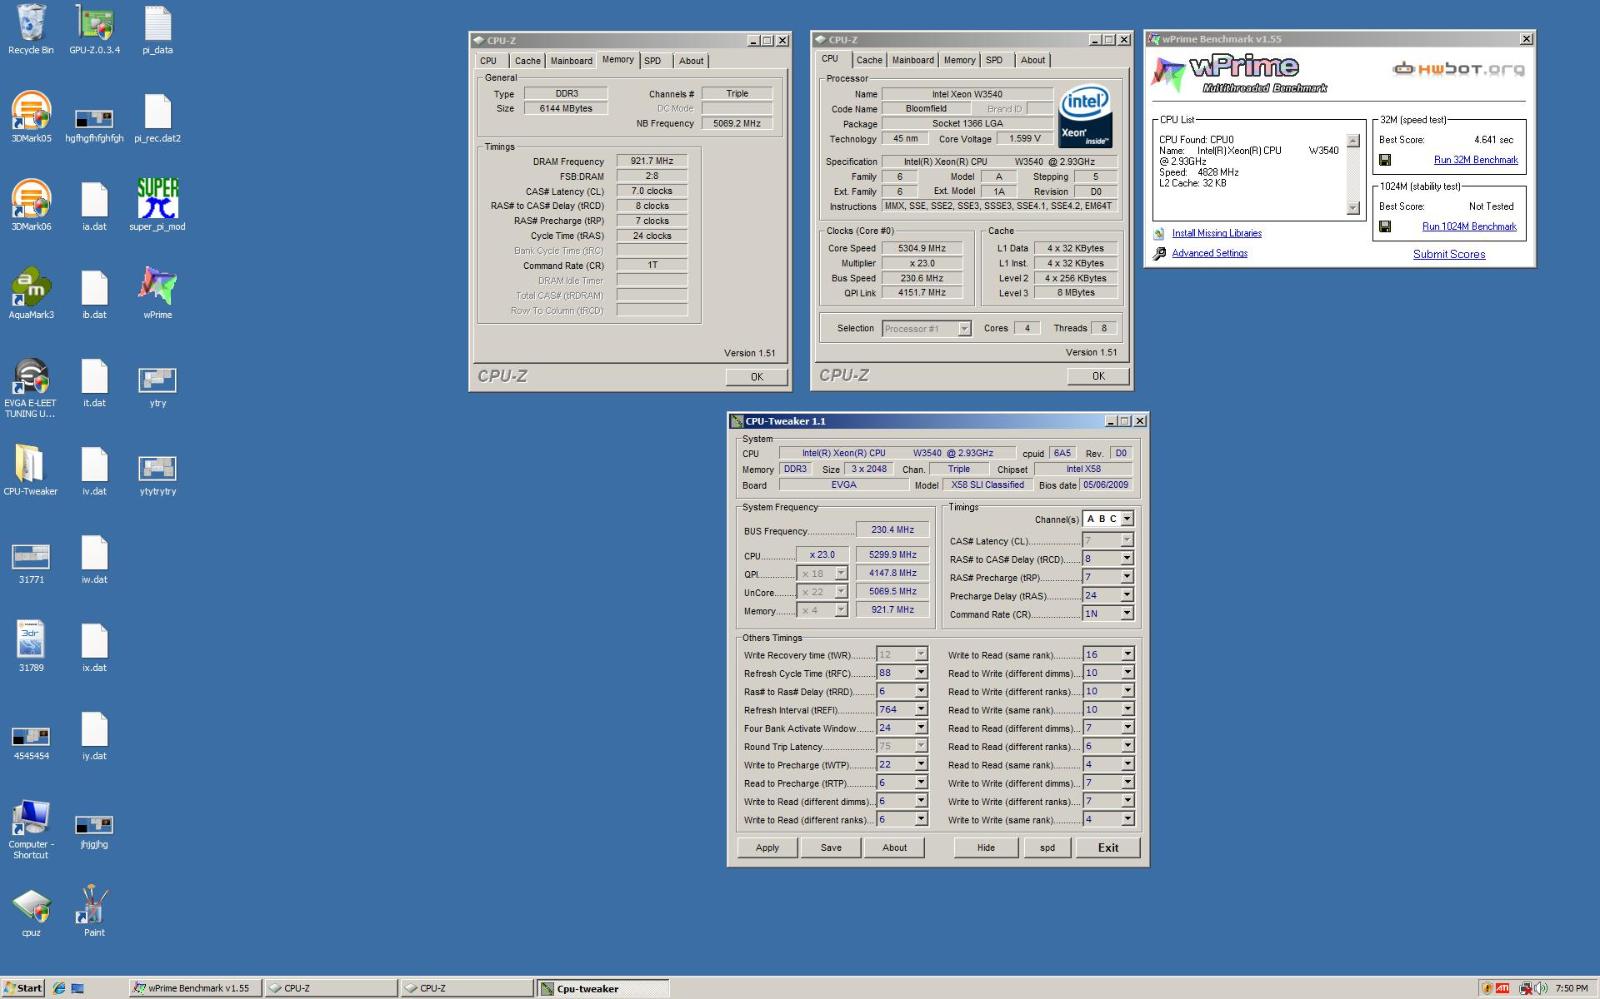Click Install Missing Libraries link

tap(1216, 233)
